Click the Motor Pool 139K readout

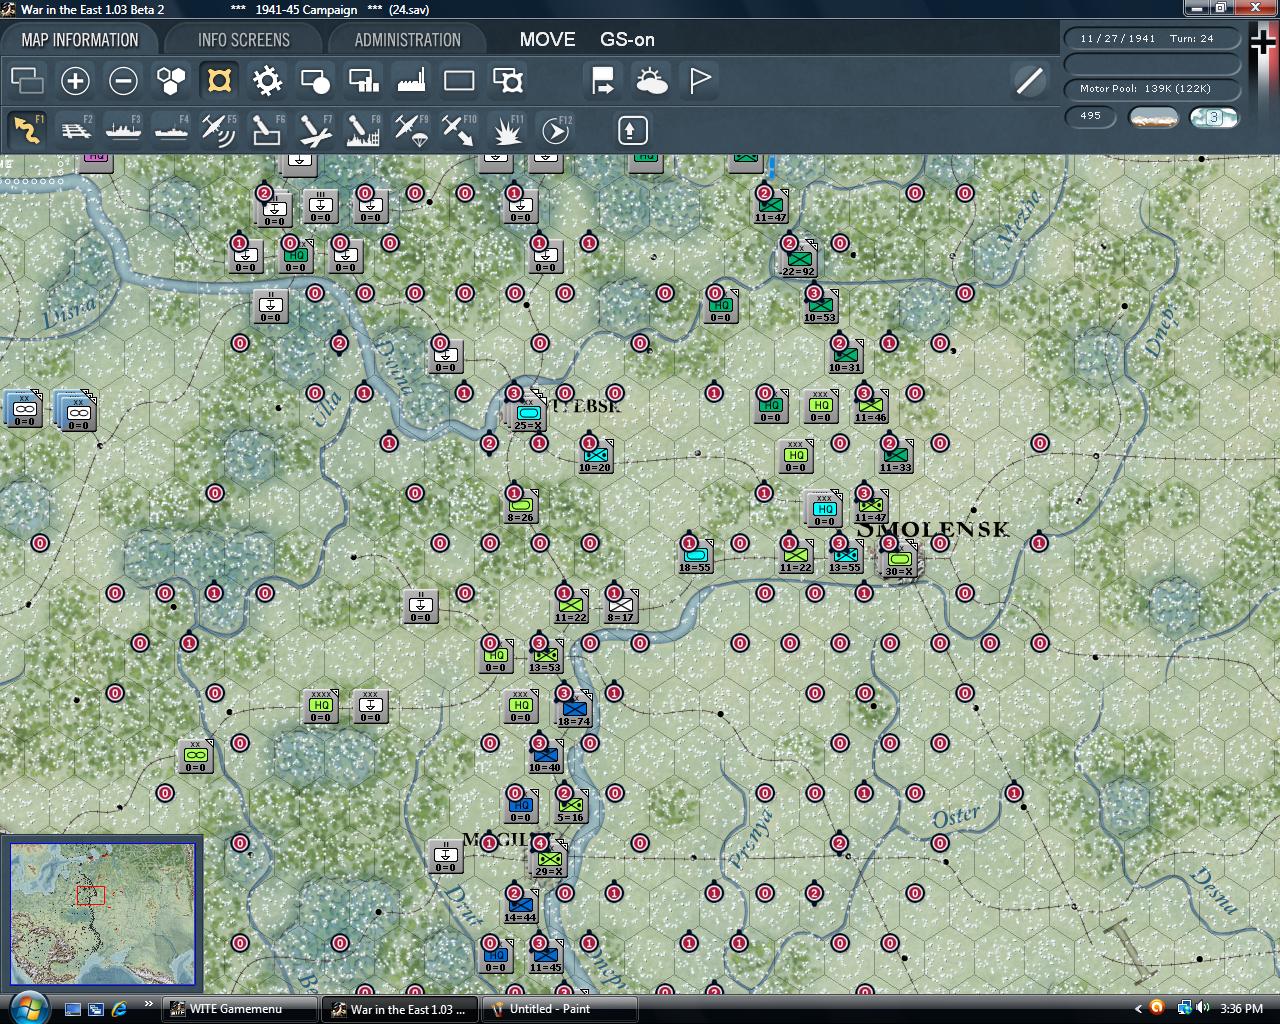click(1153, 89)
